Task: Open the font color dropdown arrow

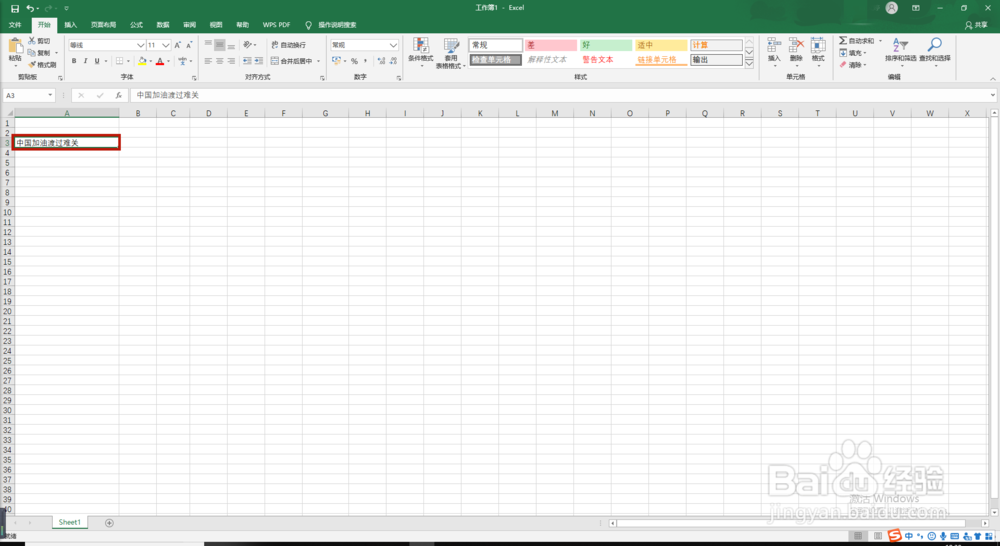Action: click(168, 62)
